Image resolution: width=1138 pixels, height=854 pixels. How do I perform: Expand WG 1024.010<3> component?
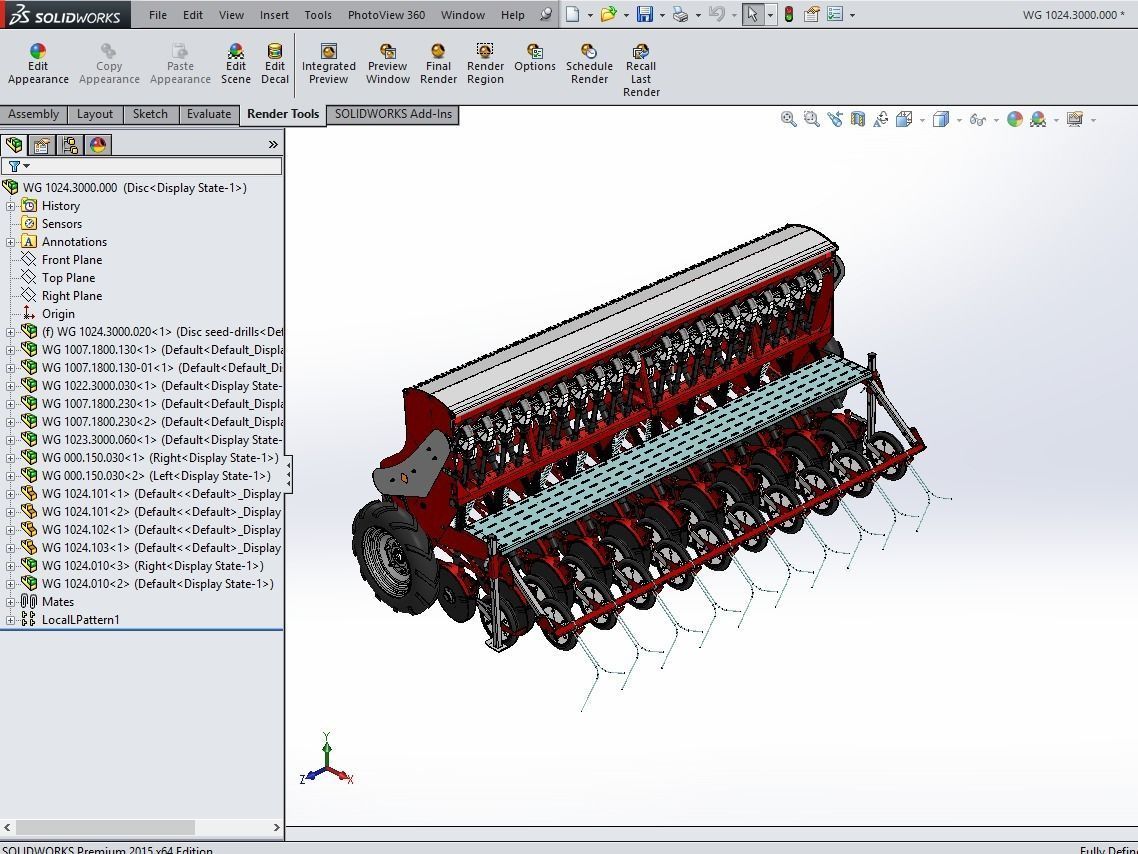pos(10,566)
